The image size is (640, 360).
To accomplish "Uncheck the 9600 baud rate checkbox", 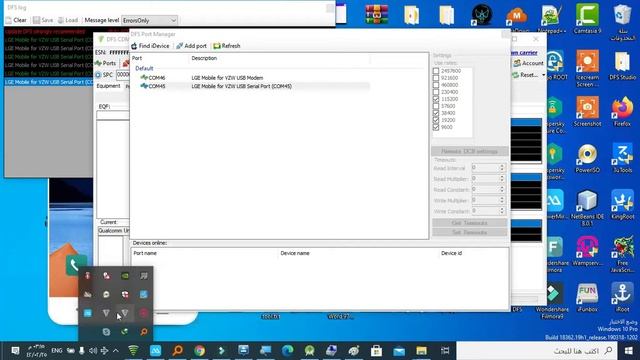I will coord(436,127).
